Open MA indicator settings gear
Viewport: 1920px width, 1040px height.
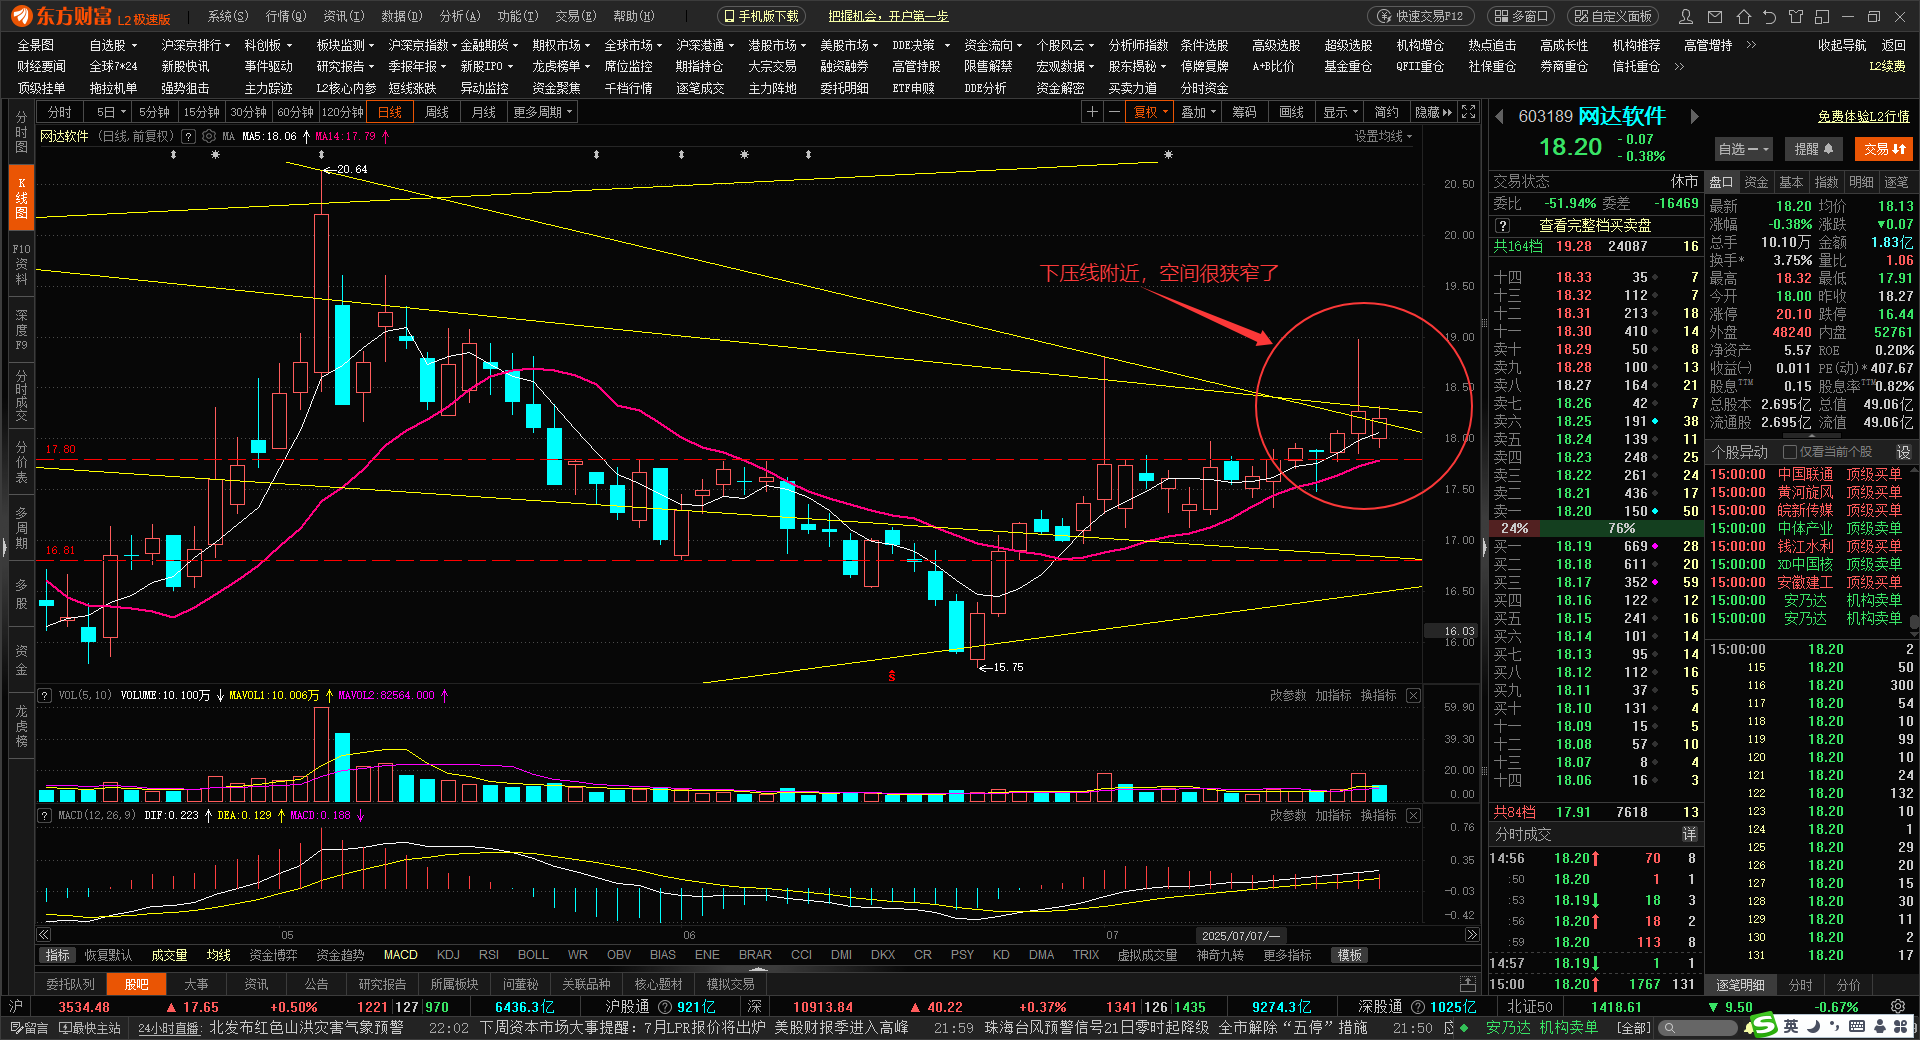209,136
